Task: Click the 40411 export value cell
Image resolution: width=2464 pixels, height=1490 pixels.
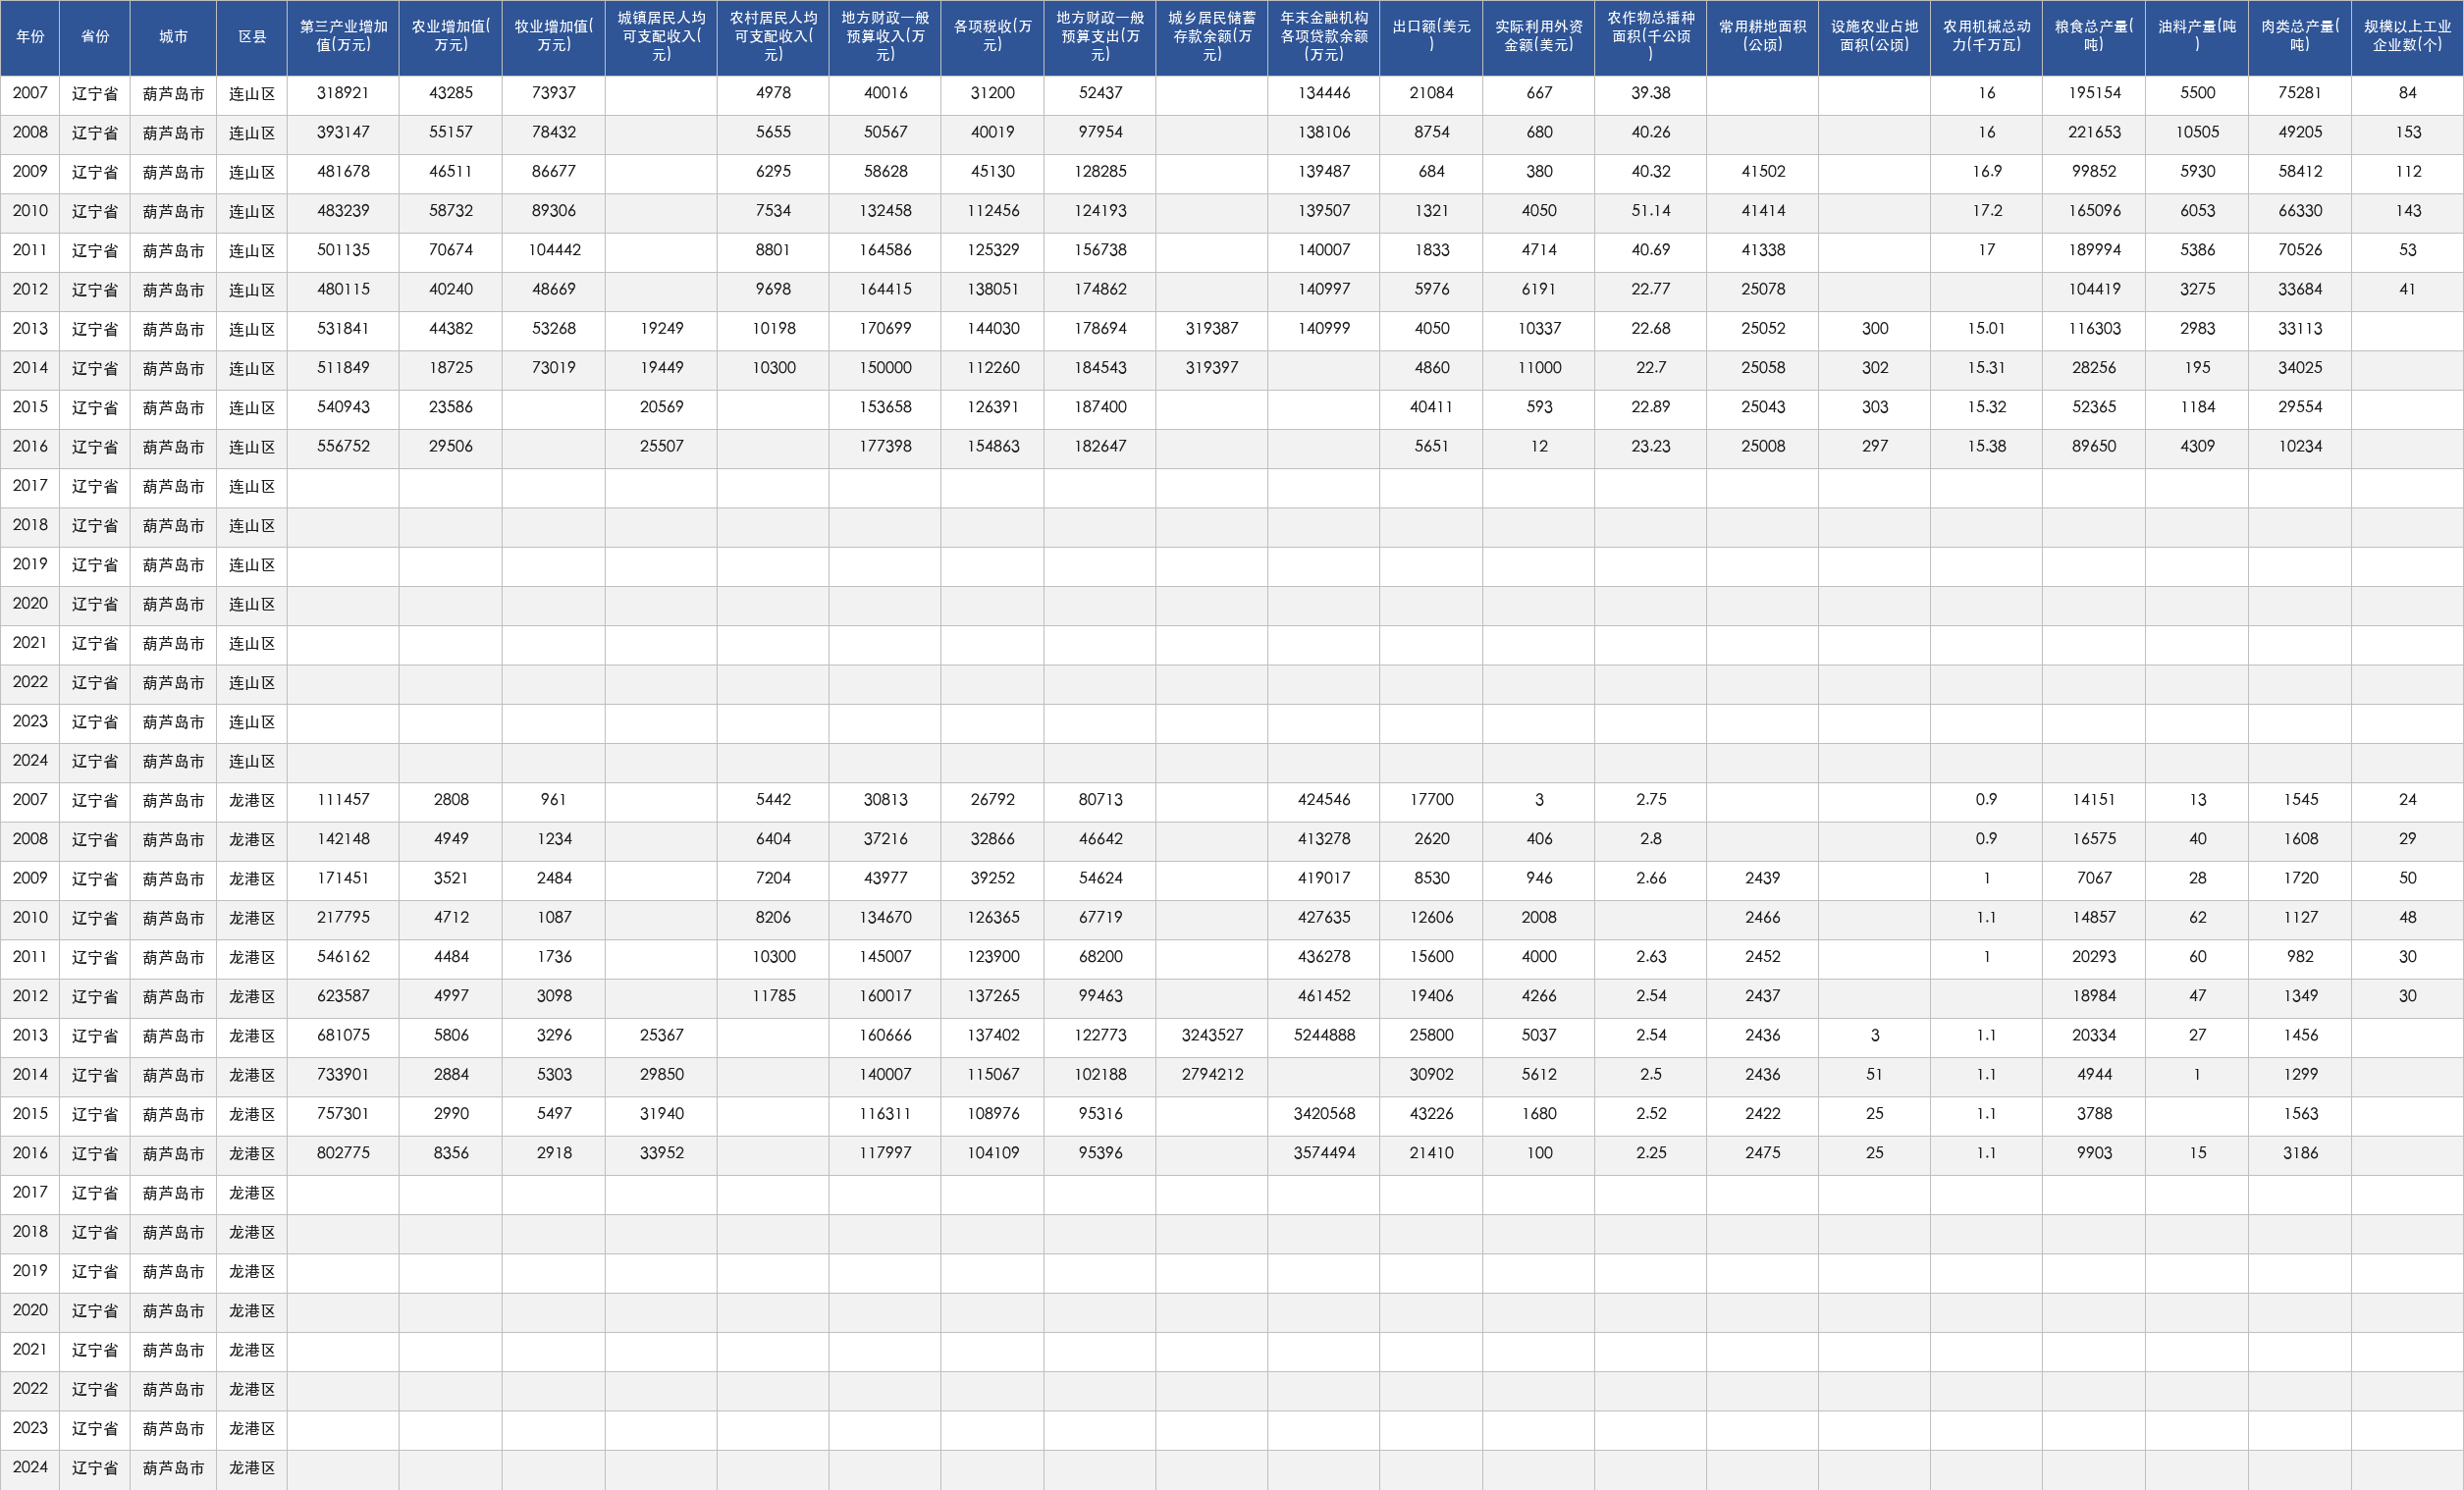Action: [x=1431, y=407]
